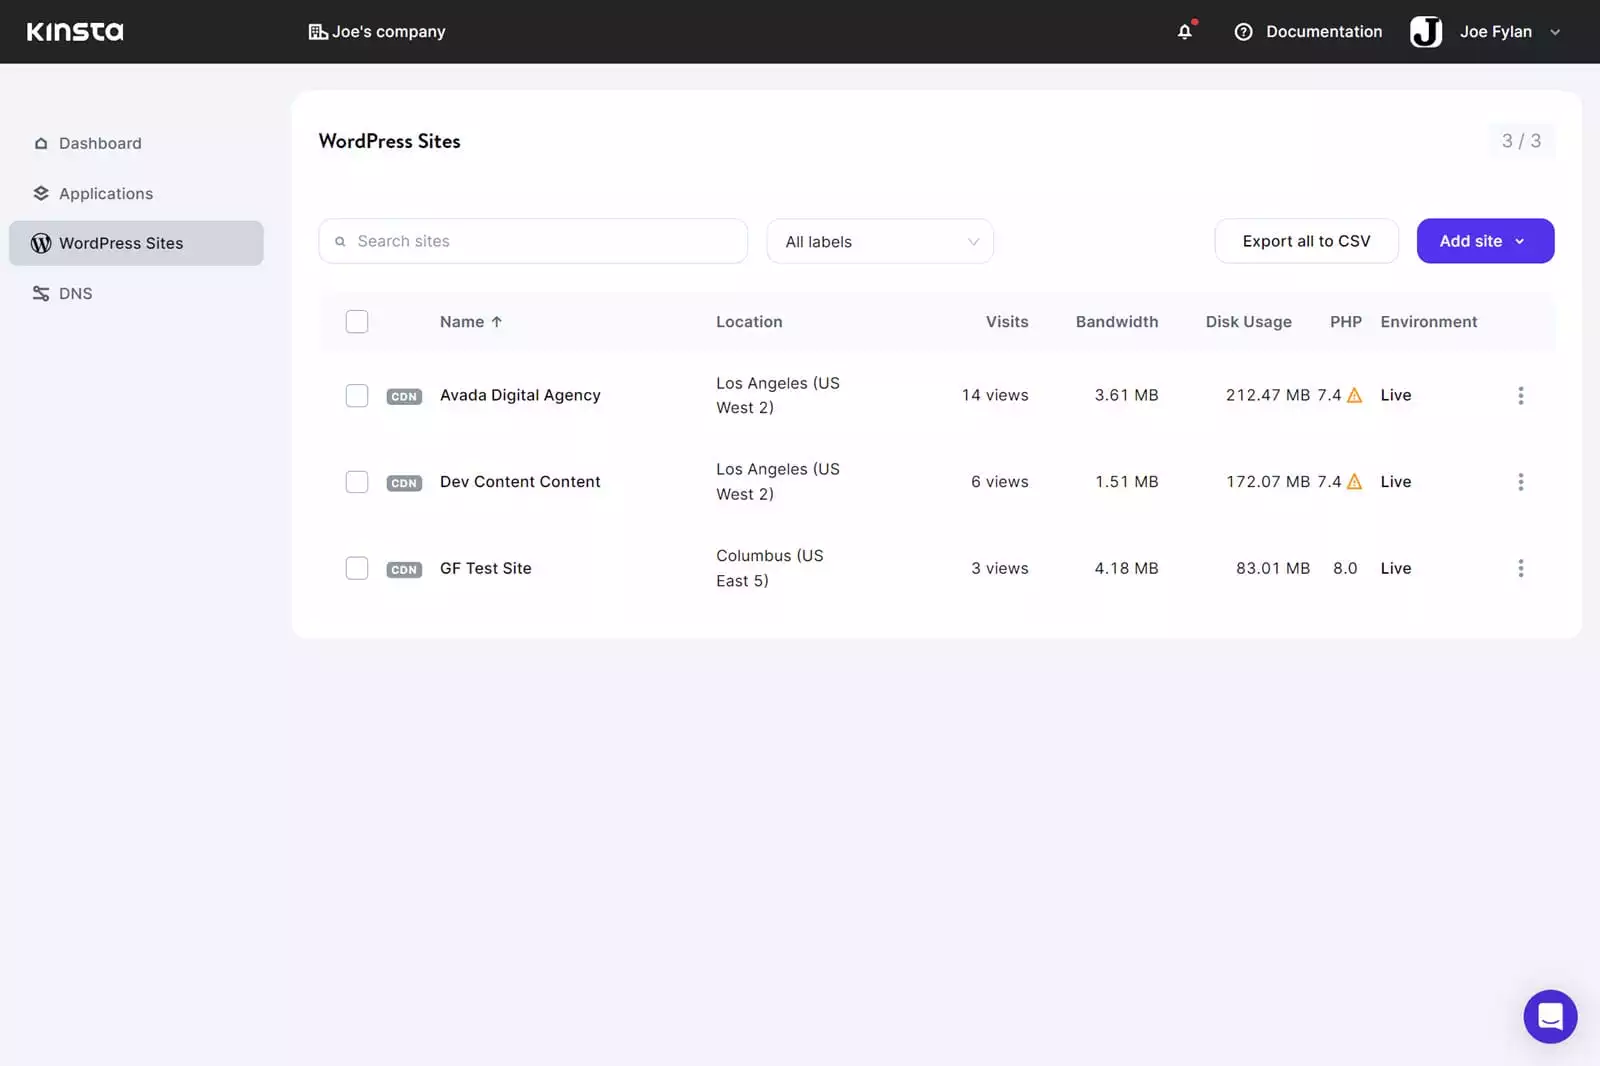Check the Dev Content Content checkbox
Screen dimensions: 1600x1066
point(357,482)
